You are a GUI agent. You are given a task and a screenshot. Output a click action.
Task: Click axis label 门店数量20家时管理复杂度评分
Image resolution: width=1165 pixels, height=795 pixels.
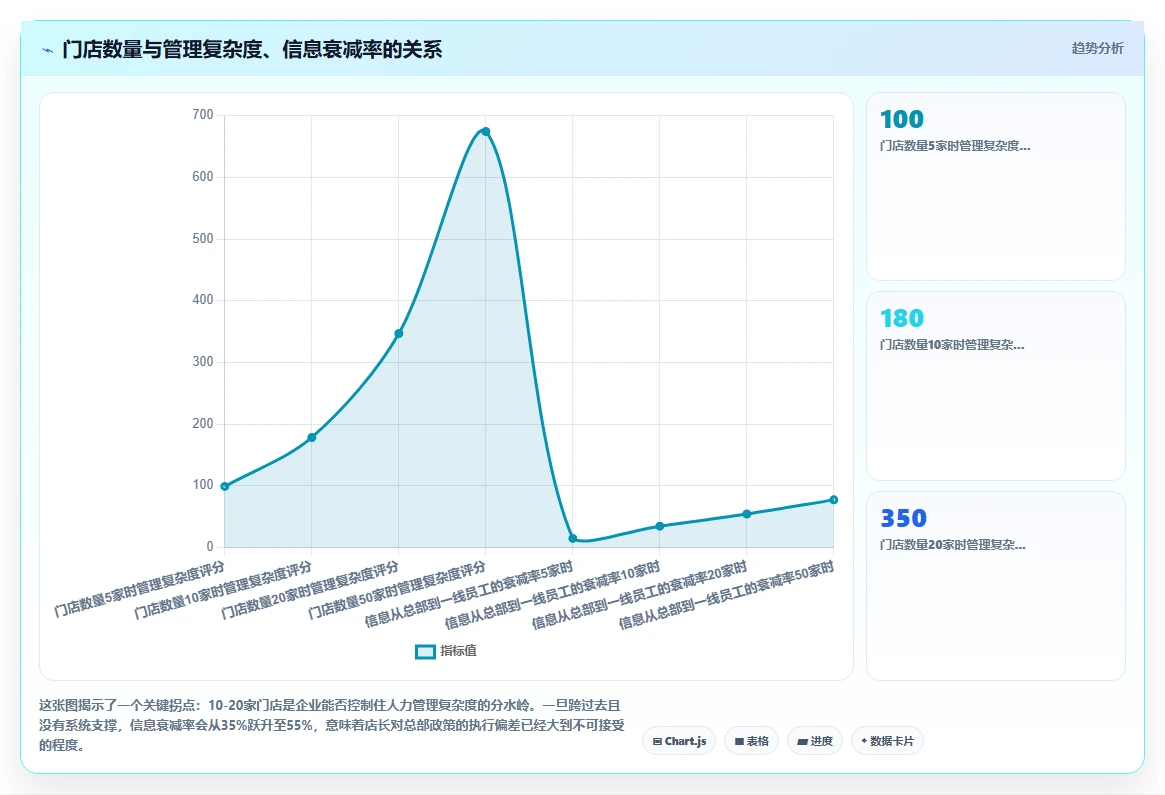(311, 590)
